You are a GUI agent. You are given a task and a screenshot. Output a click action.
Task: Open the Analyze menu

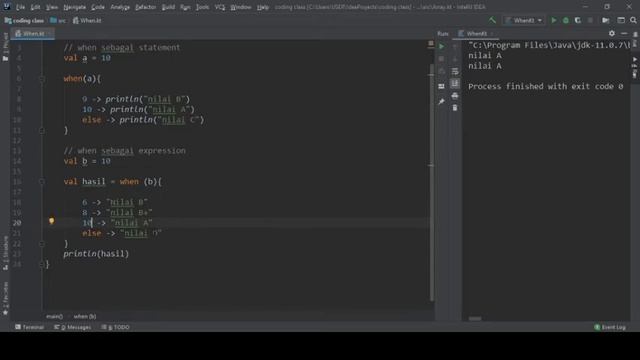click(120, 7)
